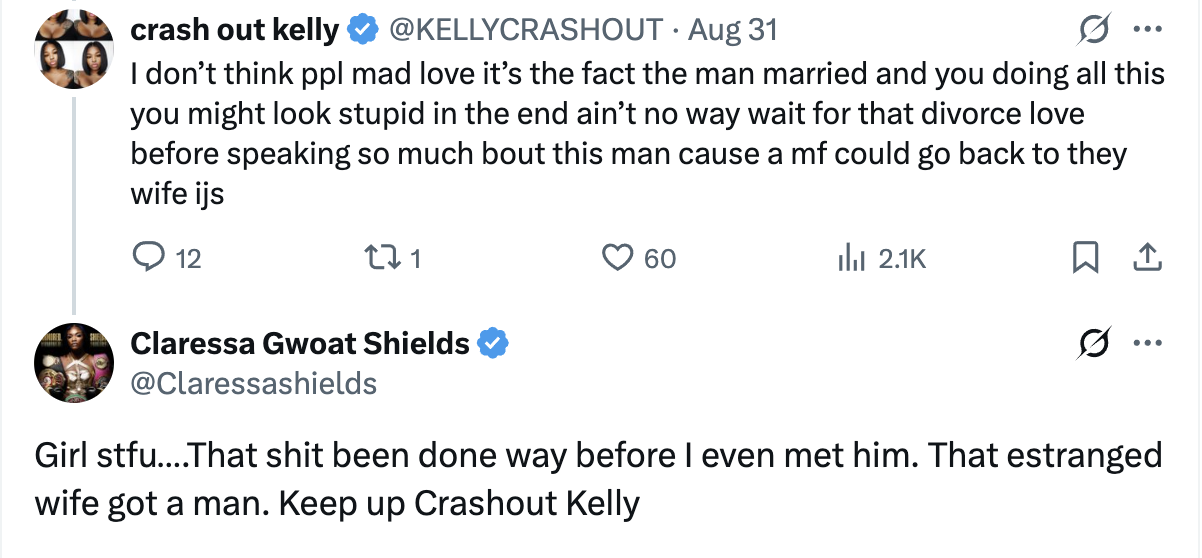View analytics showing 2.1K views
The height and width of the screenshot is (558, 1202).
pyautogui.click(x=882, y=259)
